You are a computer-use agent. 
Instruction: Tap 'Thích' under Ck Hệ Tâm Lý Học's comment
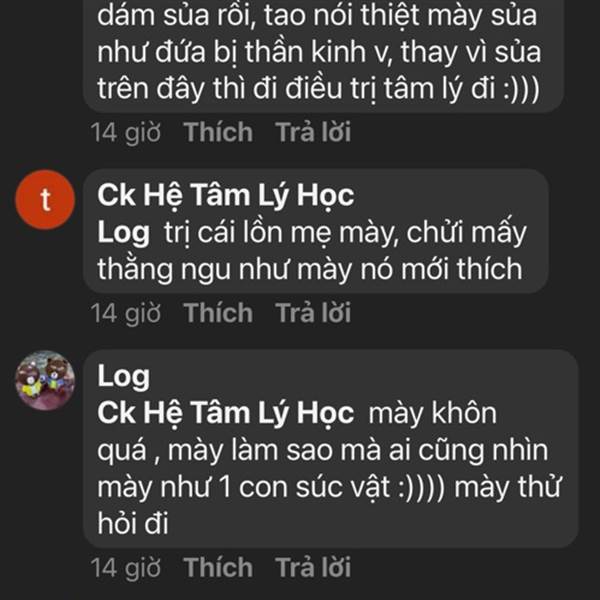point(218,313)
